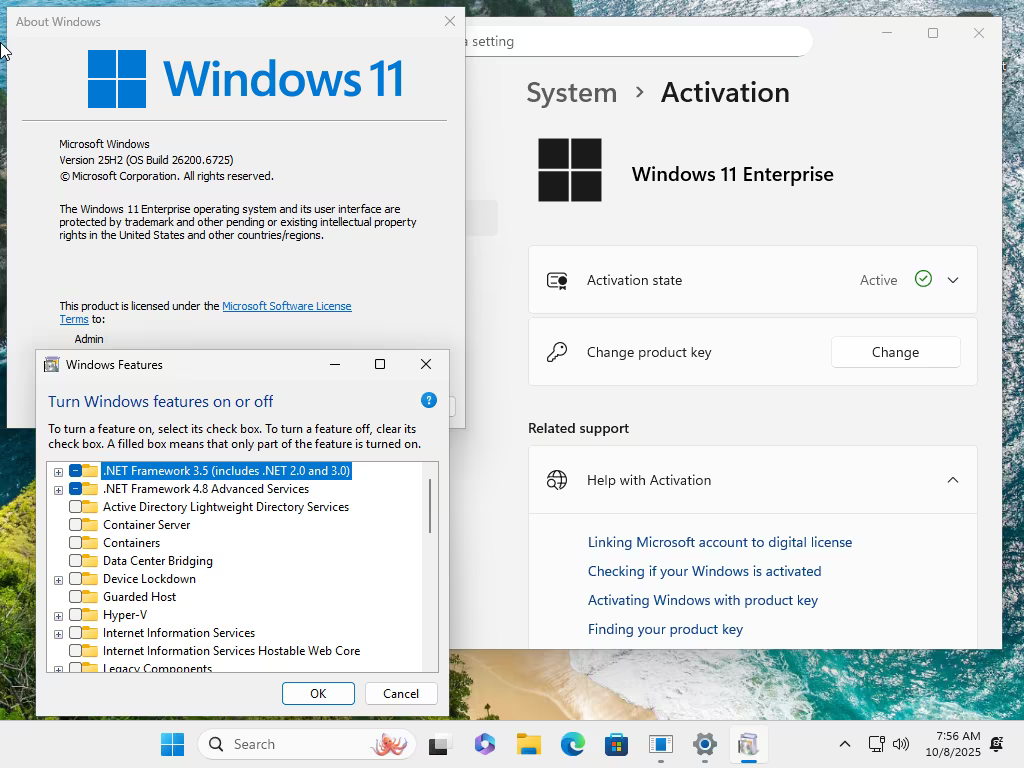Open the Copilot taskbar icon
This screenshot has height=768, width=1024.
click(485, 744)
